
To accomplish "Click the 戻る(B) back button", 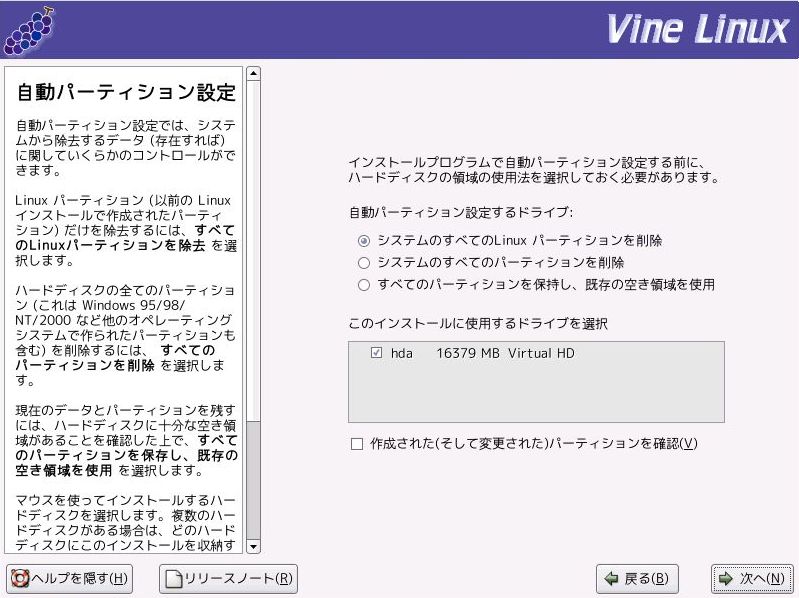I will pos(637,579).
